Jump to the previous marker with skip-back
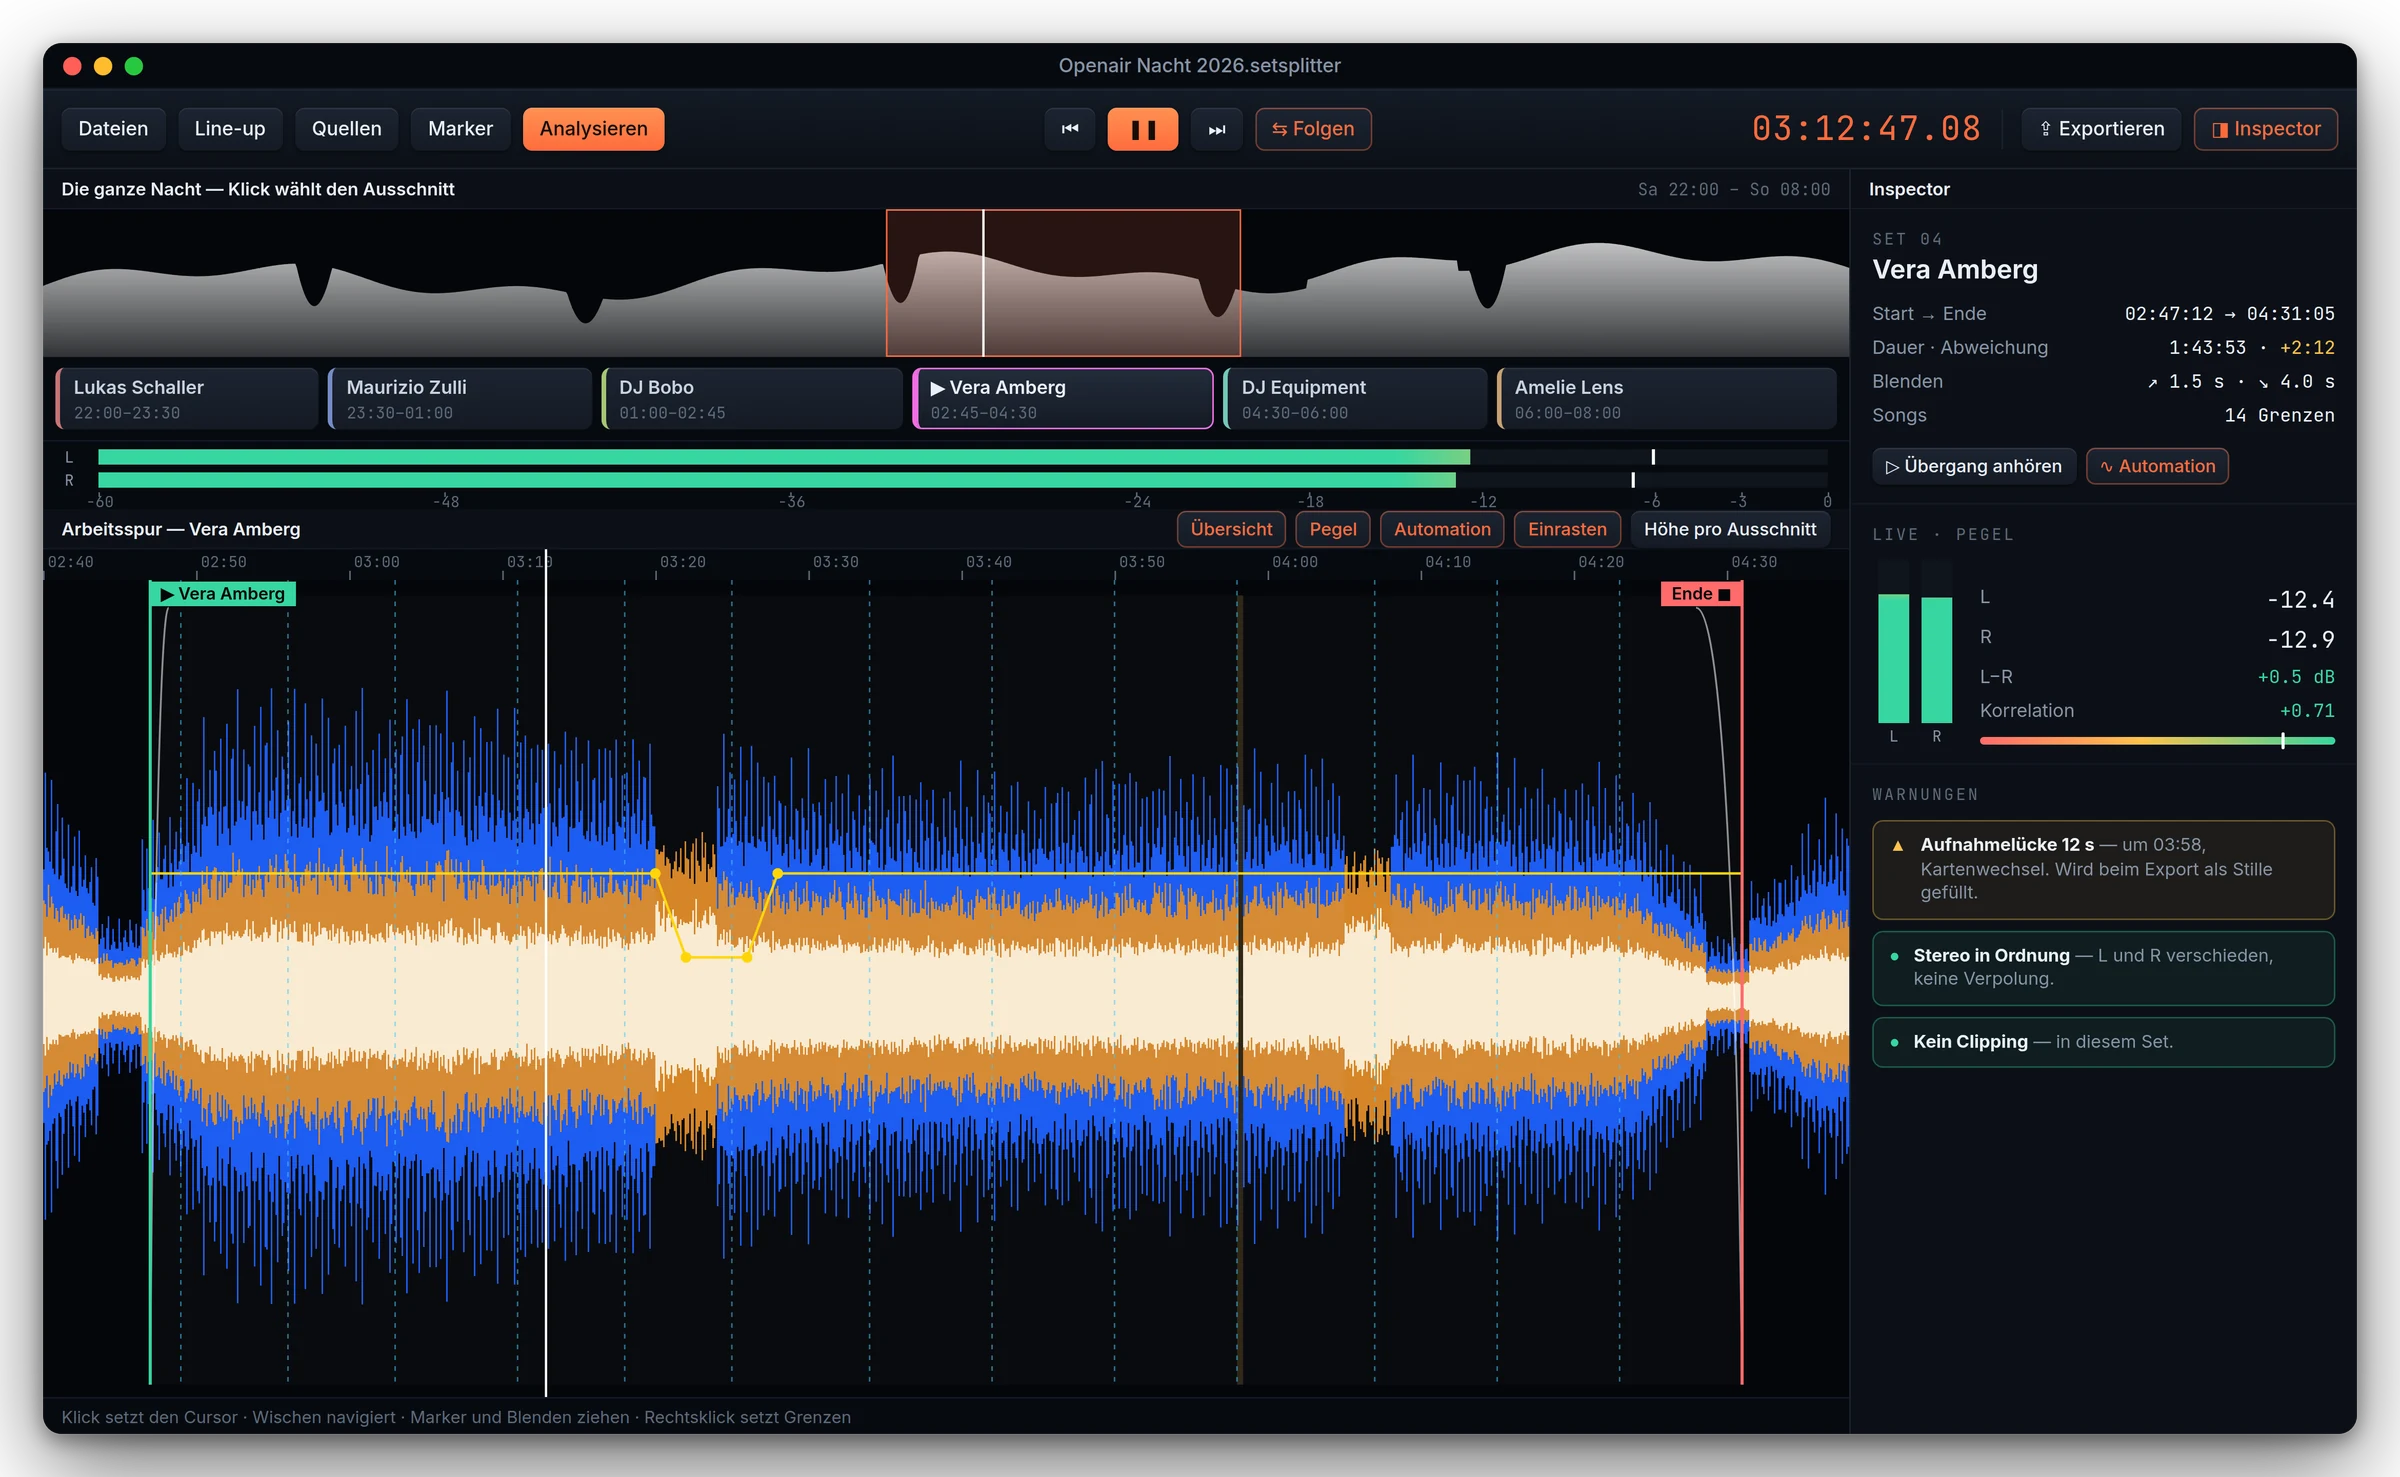Viewport: 2400px width, 1477px height. 1070,129
